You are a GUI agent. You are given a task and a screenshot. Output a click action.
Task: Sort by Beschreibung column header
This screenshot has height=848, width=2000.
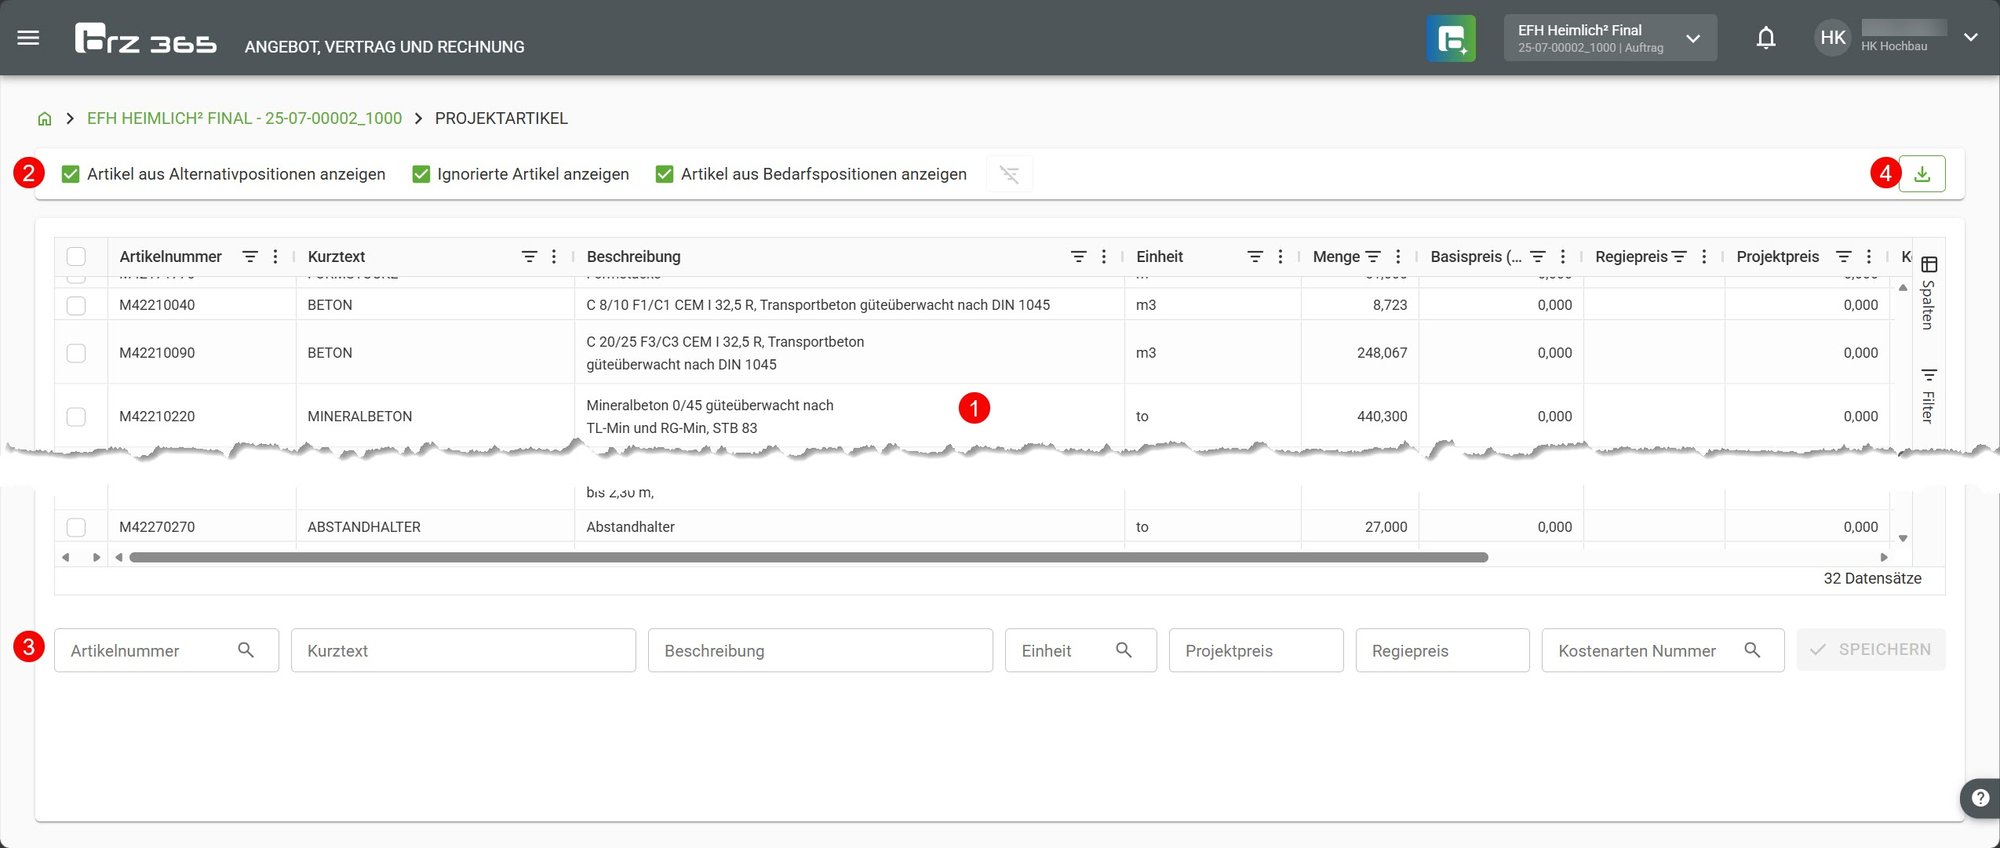(x=634, y=257)
